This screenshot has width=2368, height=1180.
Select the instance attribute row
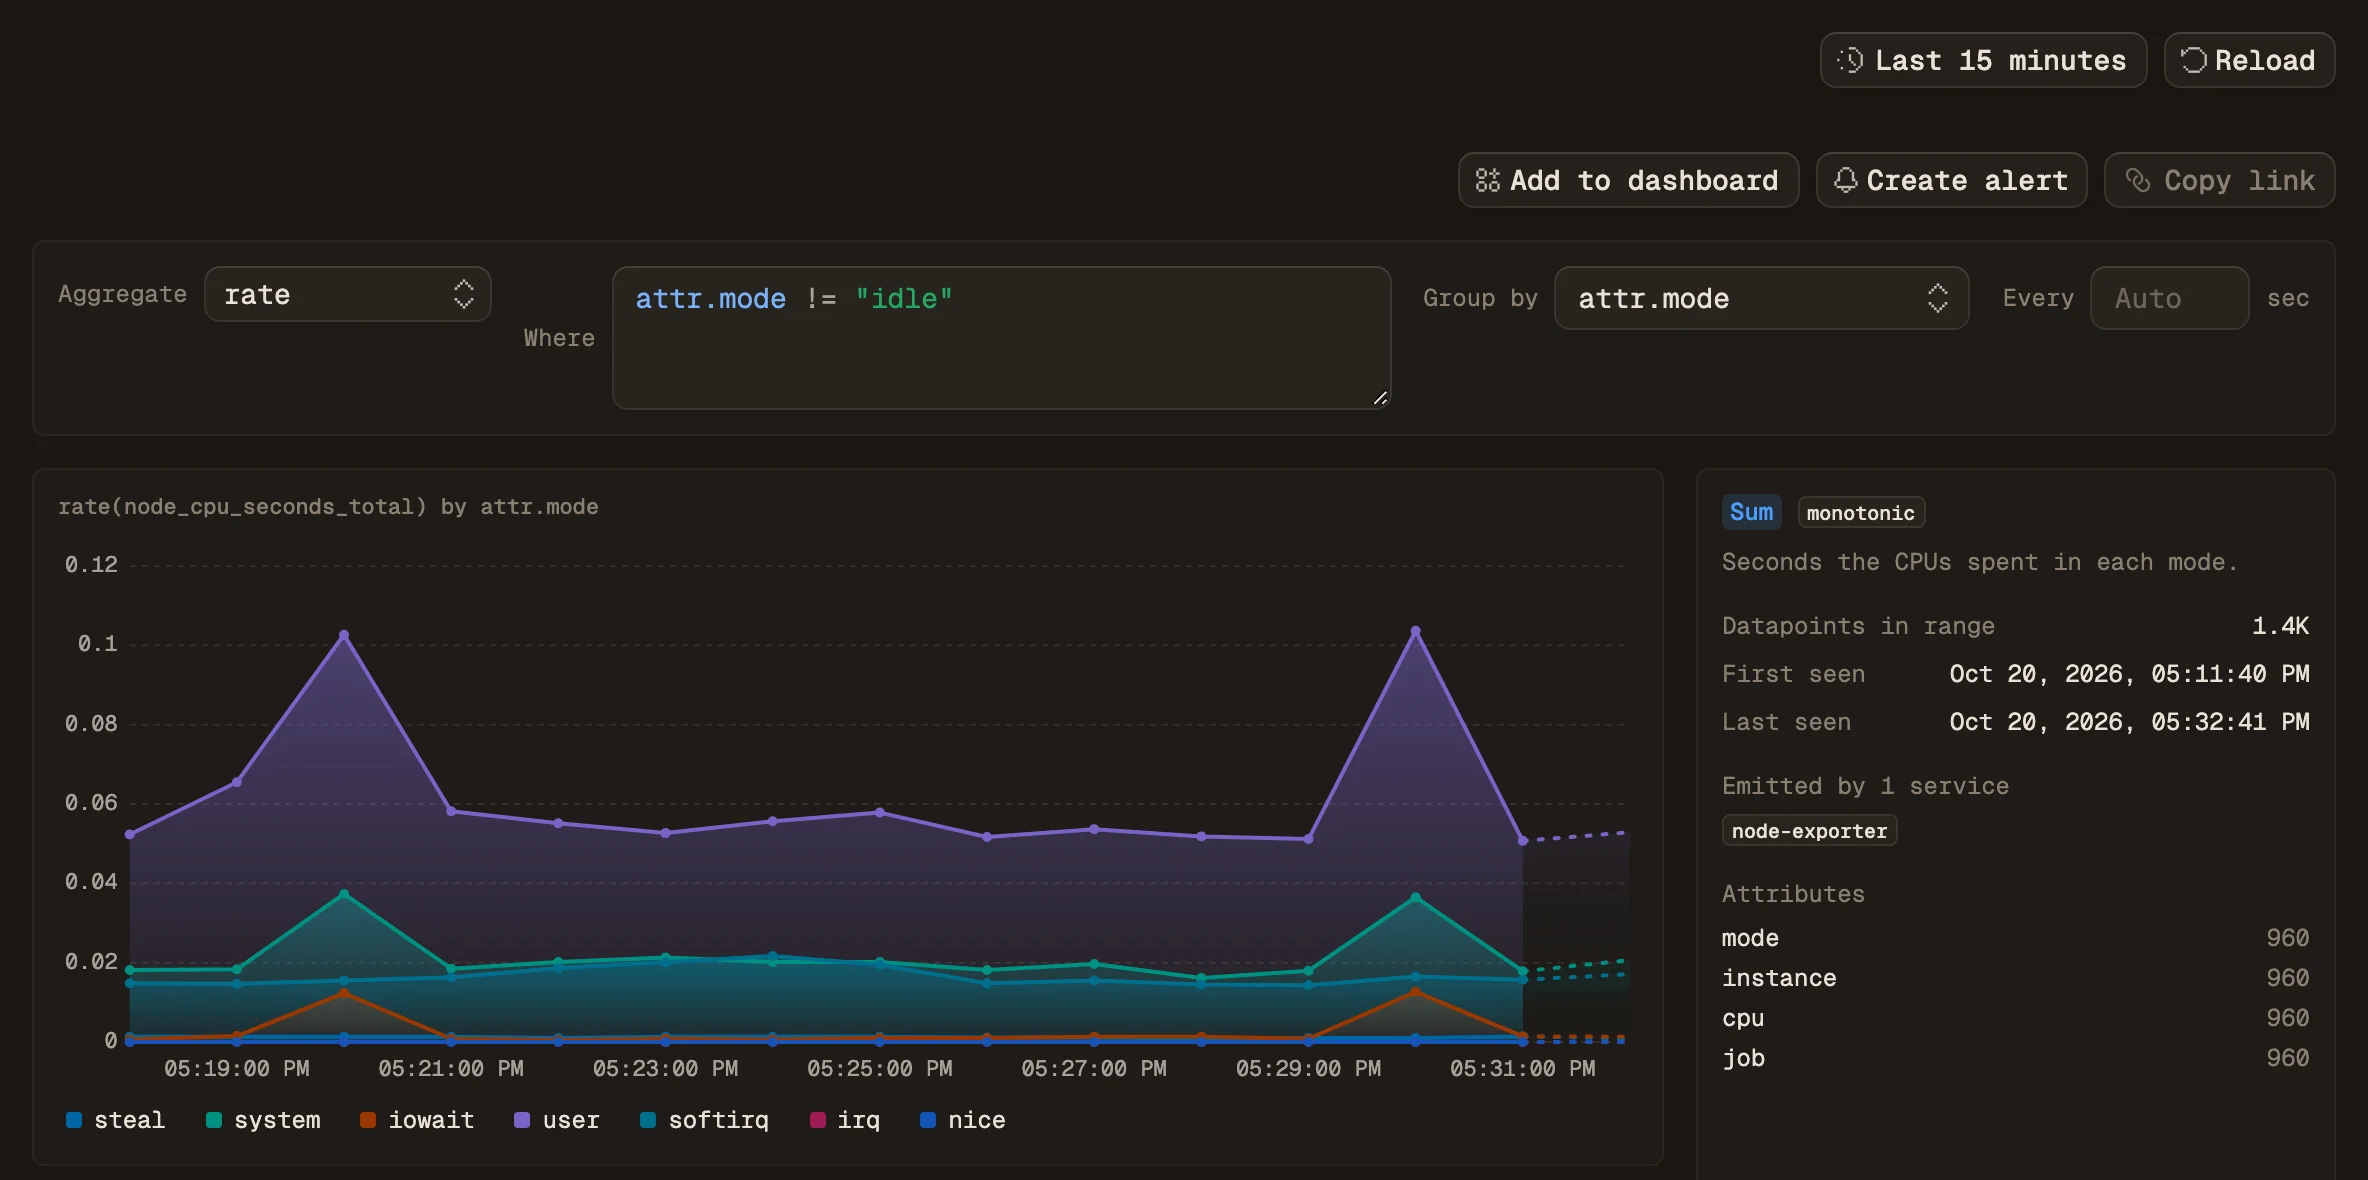pos(2015,978)
